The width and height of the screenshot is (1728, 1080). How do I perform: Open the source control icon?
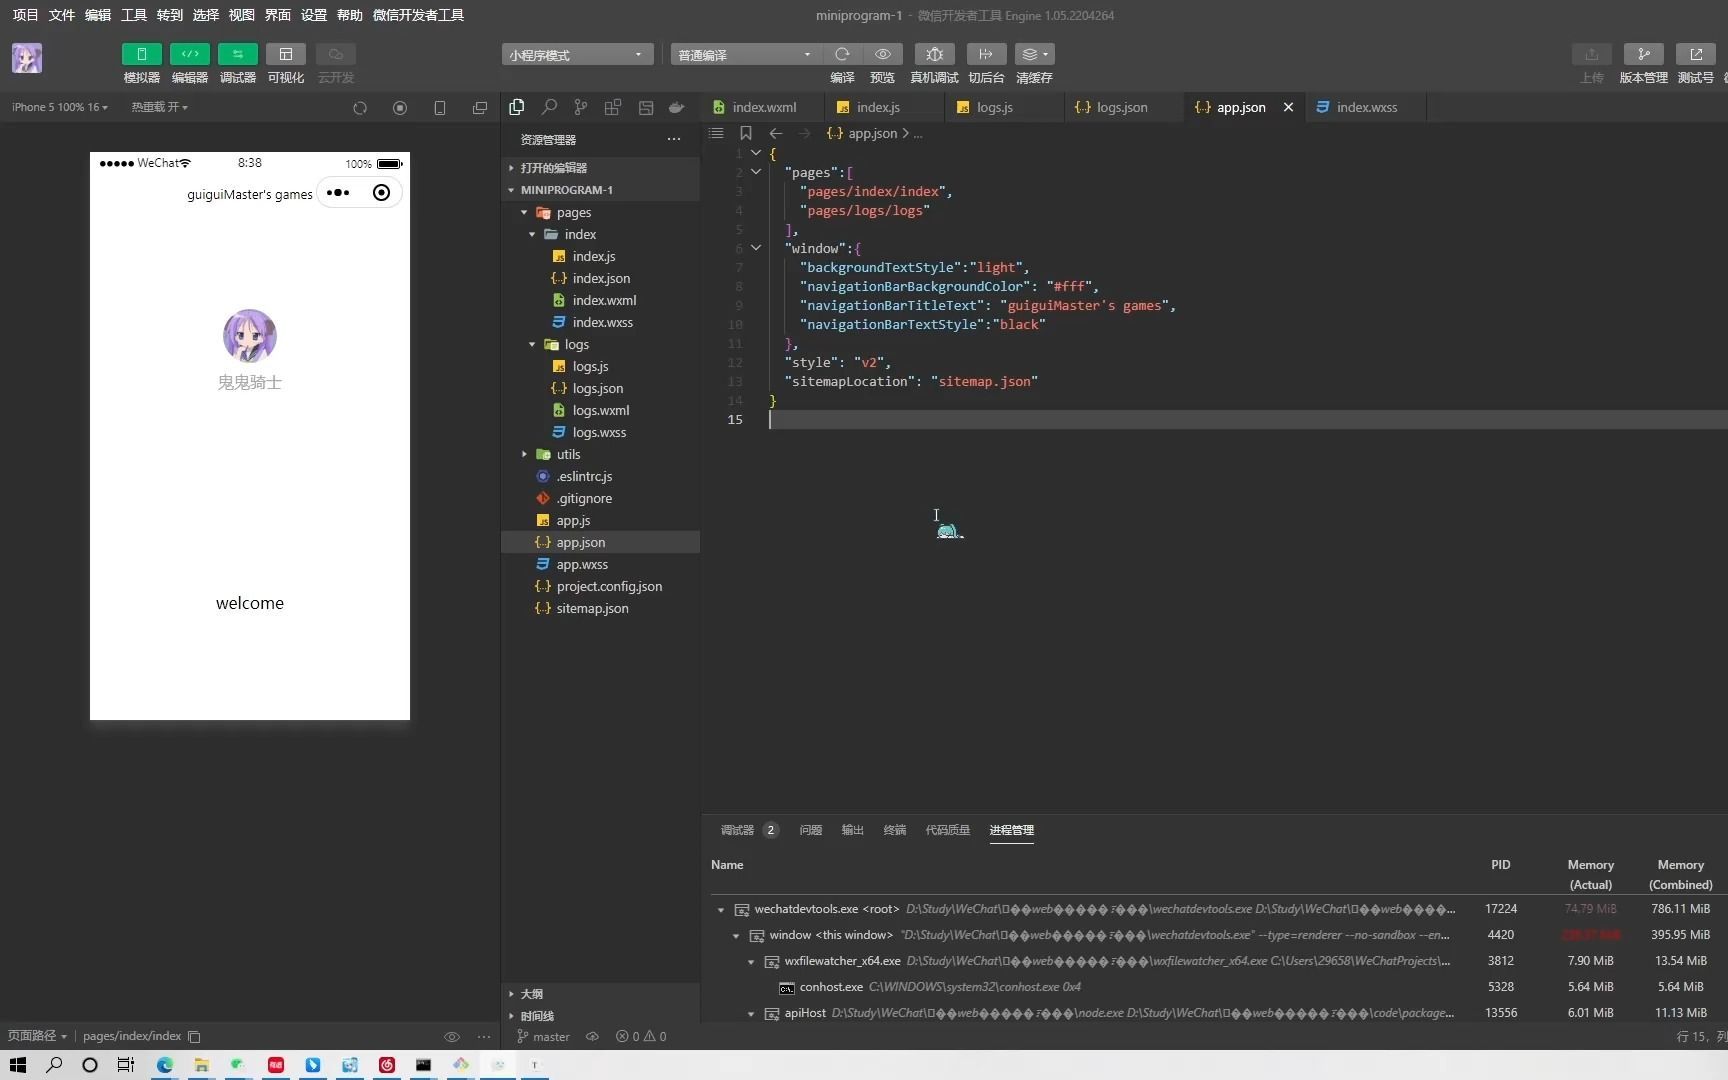pyautogui.click(x=581, y=107)
